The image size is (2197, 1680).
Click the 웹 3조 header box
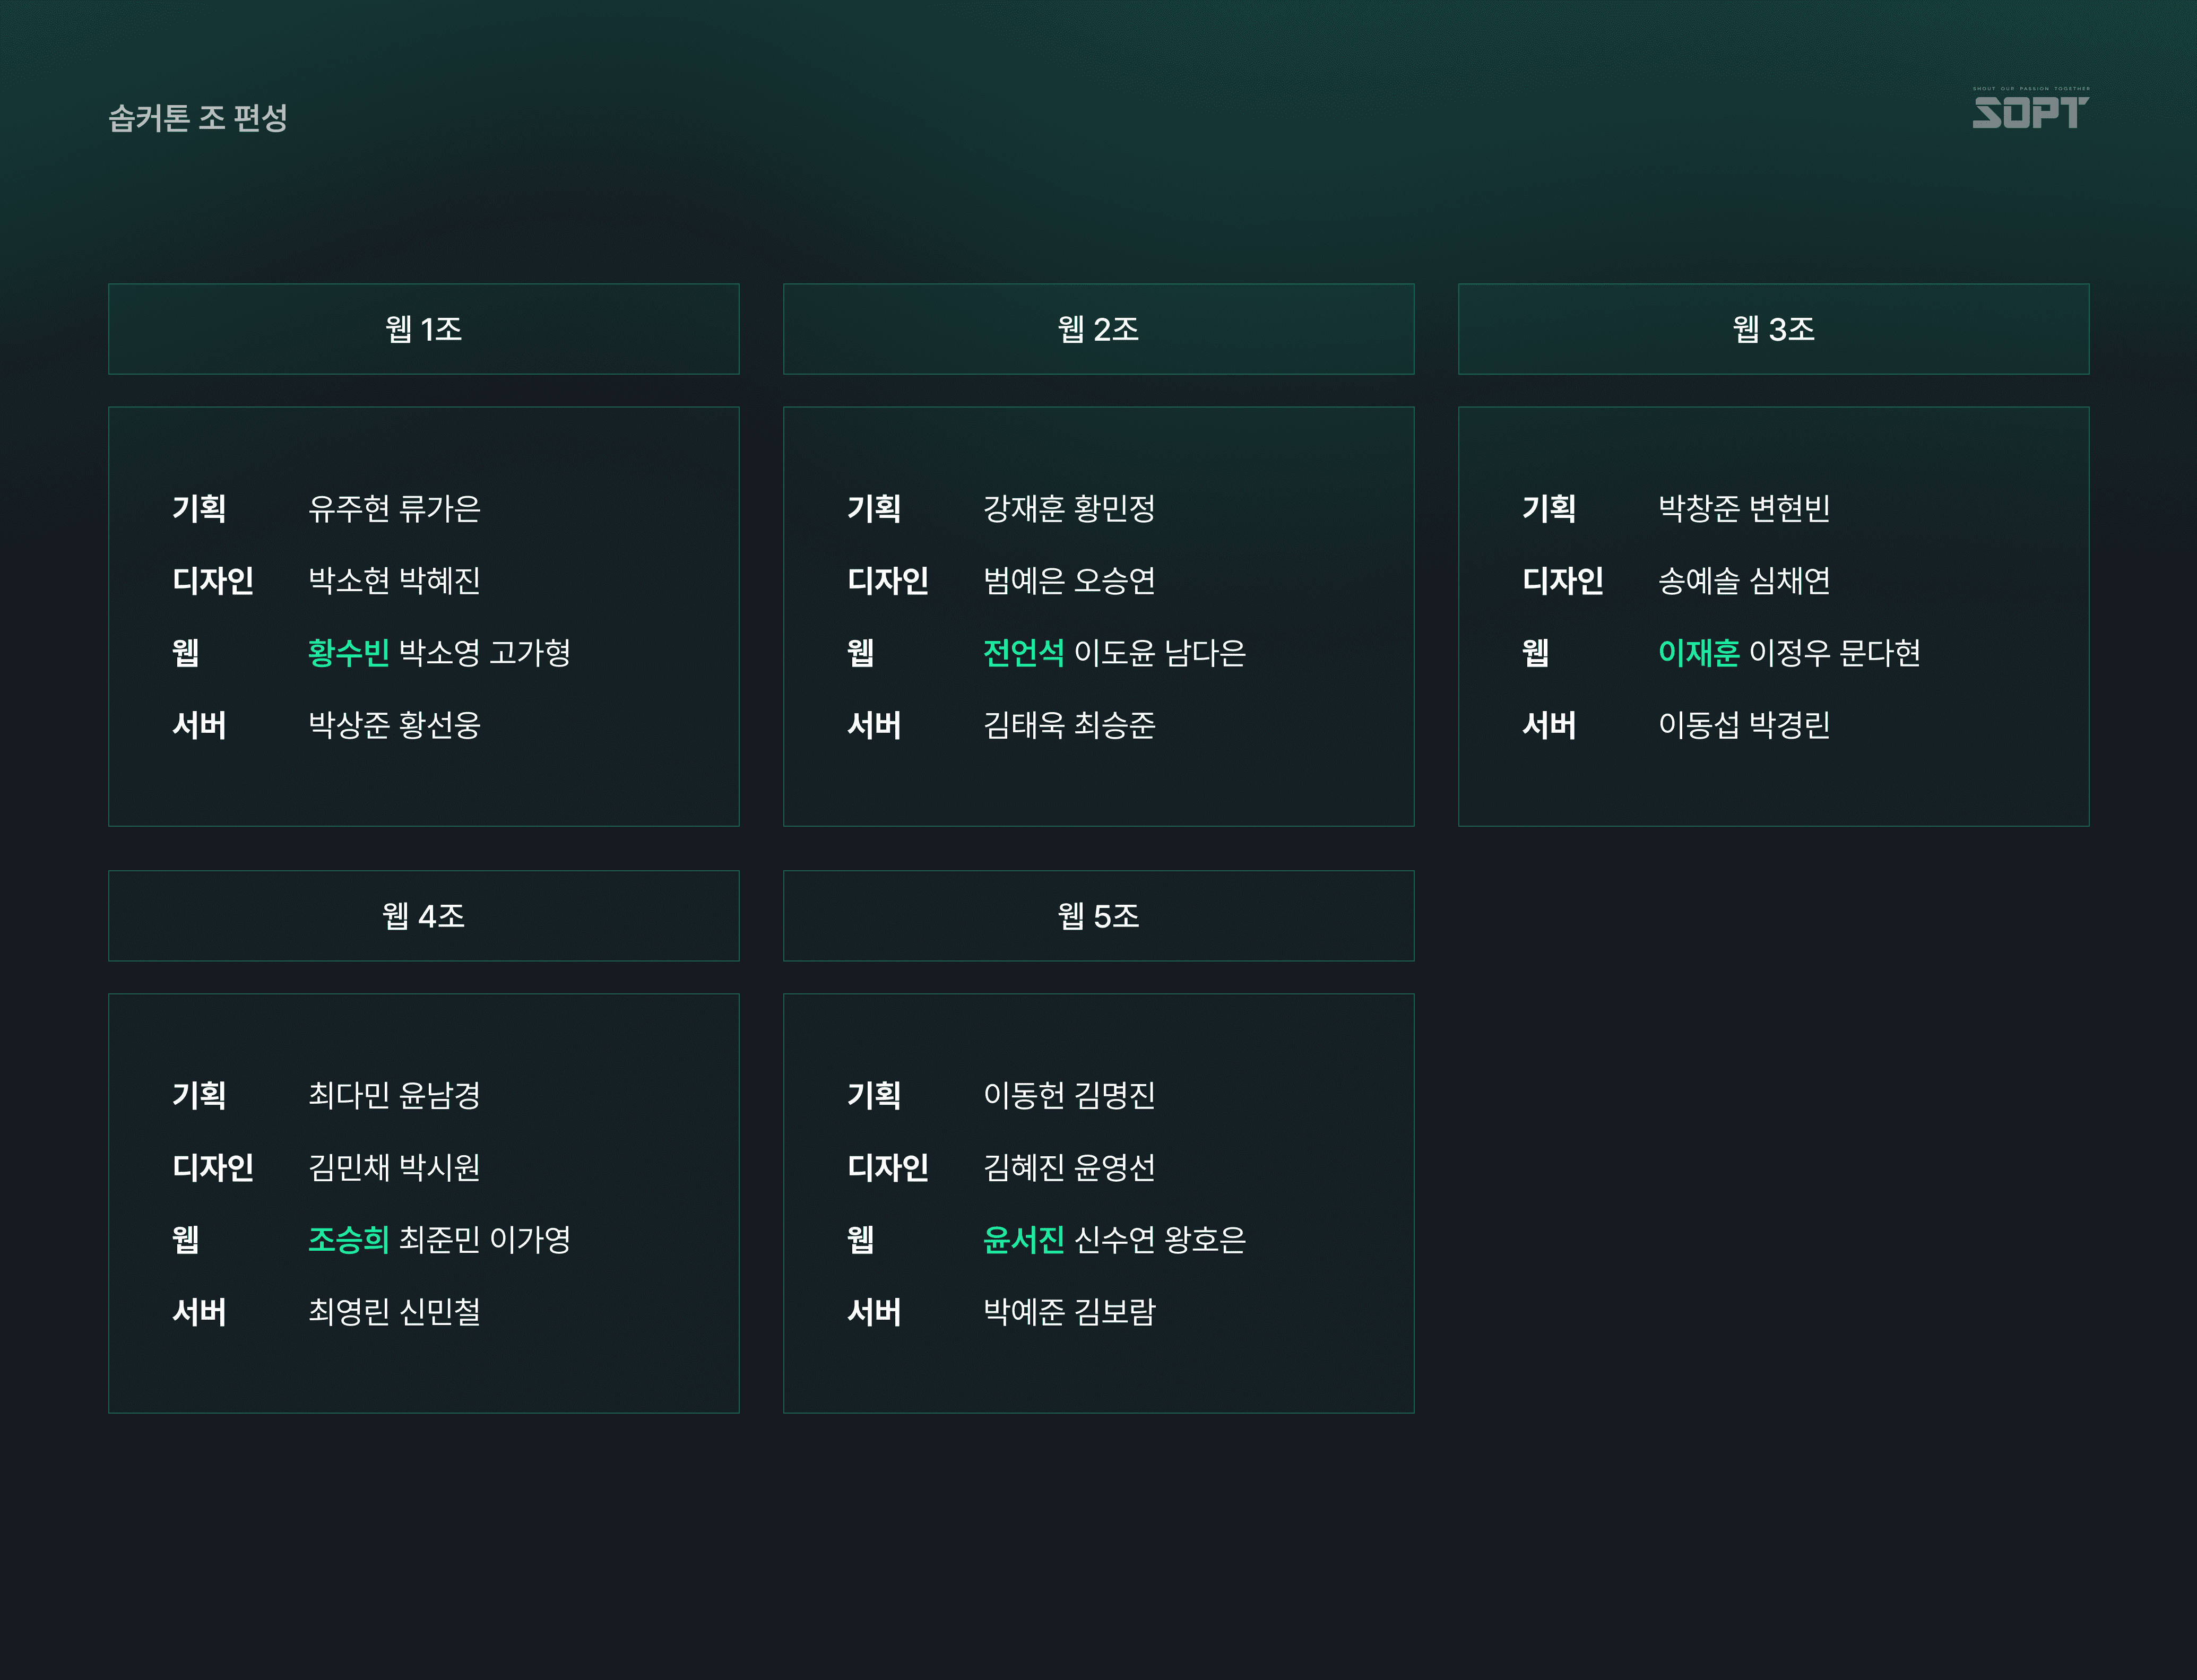pos(1773,329)
